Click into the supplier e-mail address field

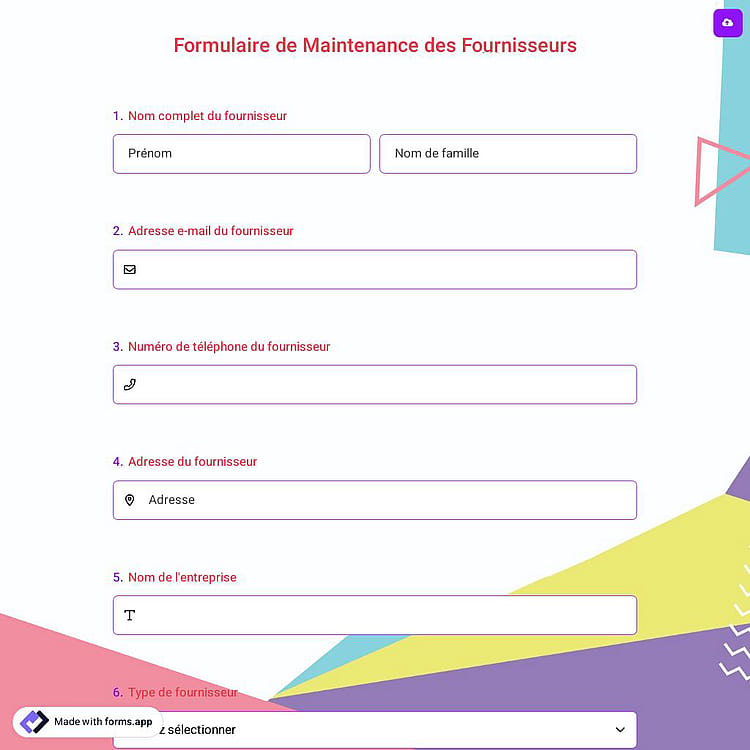click(x=375, y=269)
